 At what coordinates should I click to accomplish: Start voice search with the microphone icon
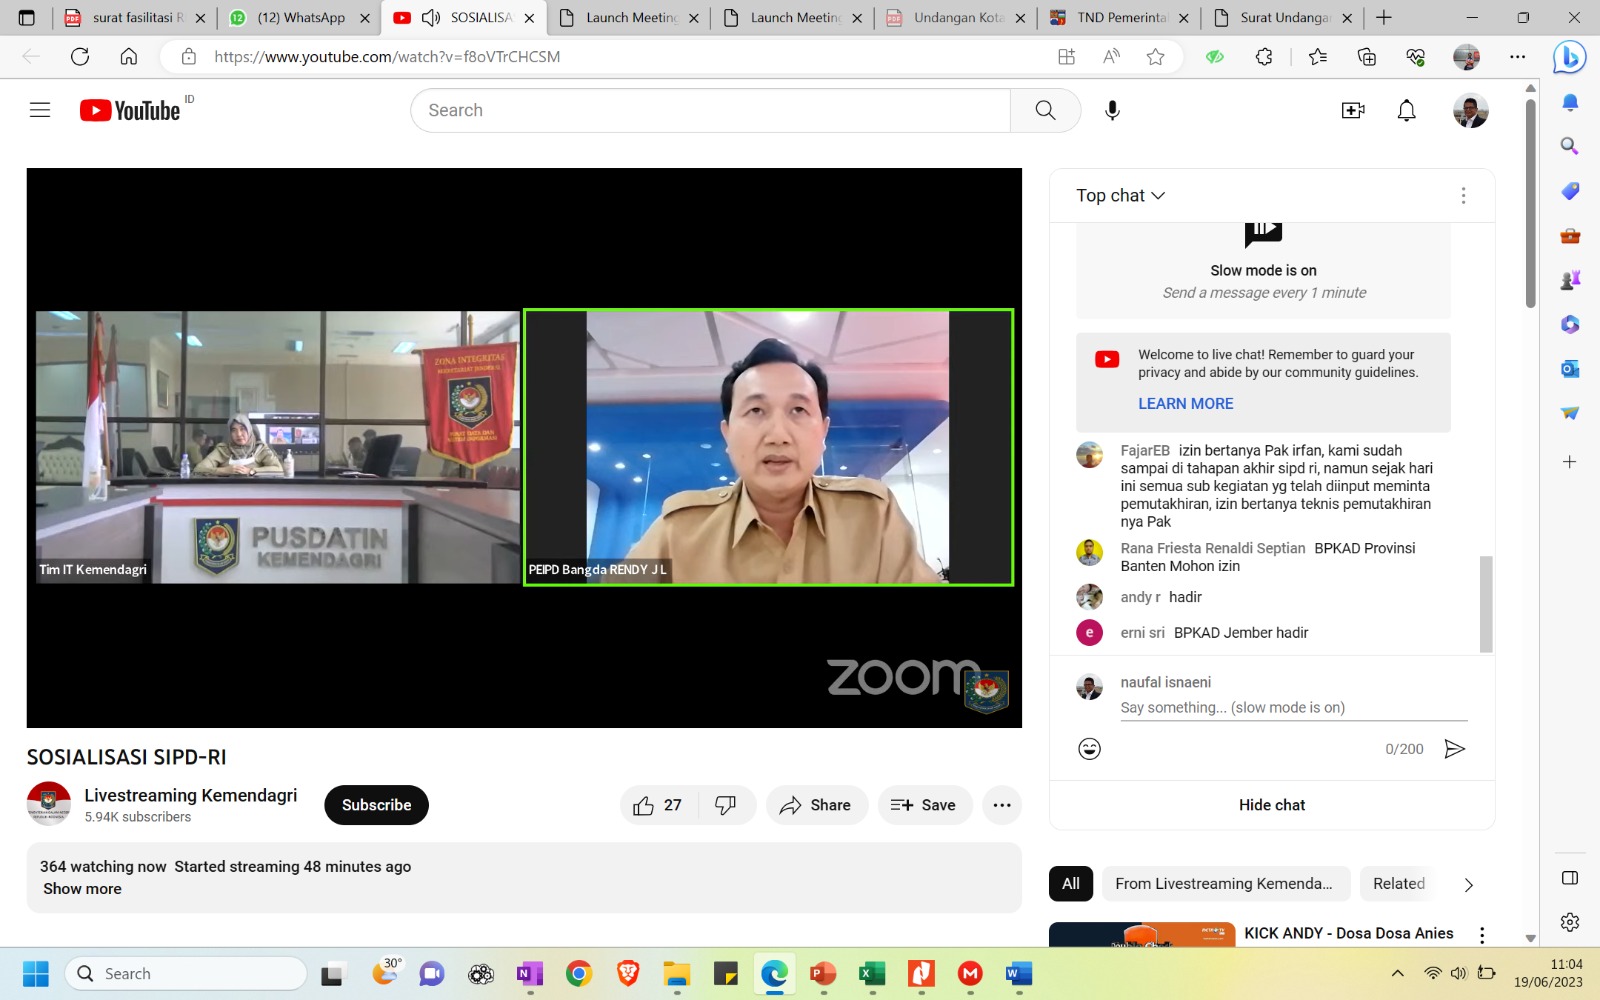point(1112,110)
